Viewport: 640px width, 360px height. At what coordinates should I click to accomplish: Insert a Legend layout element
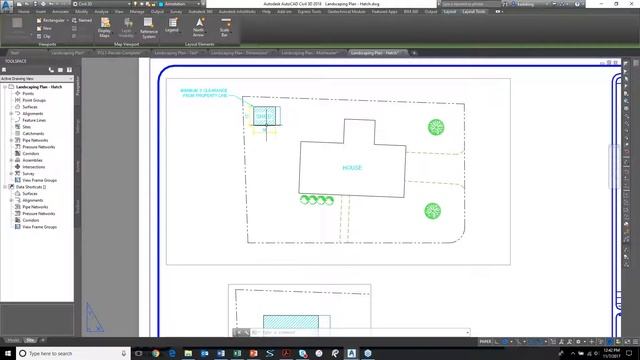tap(172, 25)
